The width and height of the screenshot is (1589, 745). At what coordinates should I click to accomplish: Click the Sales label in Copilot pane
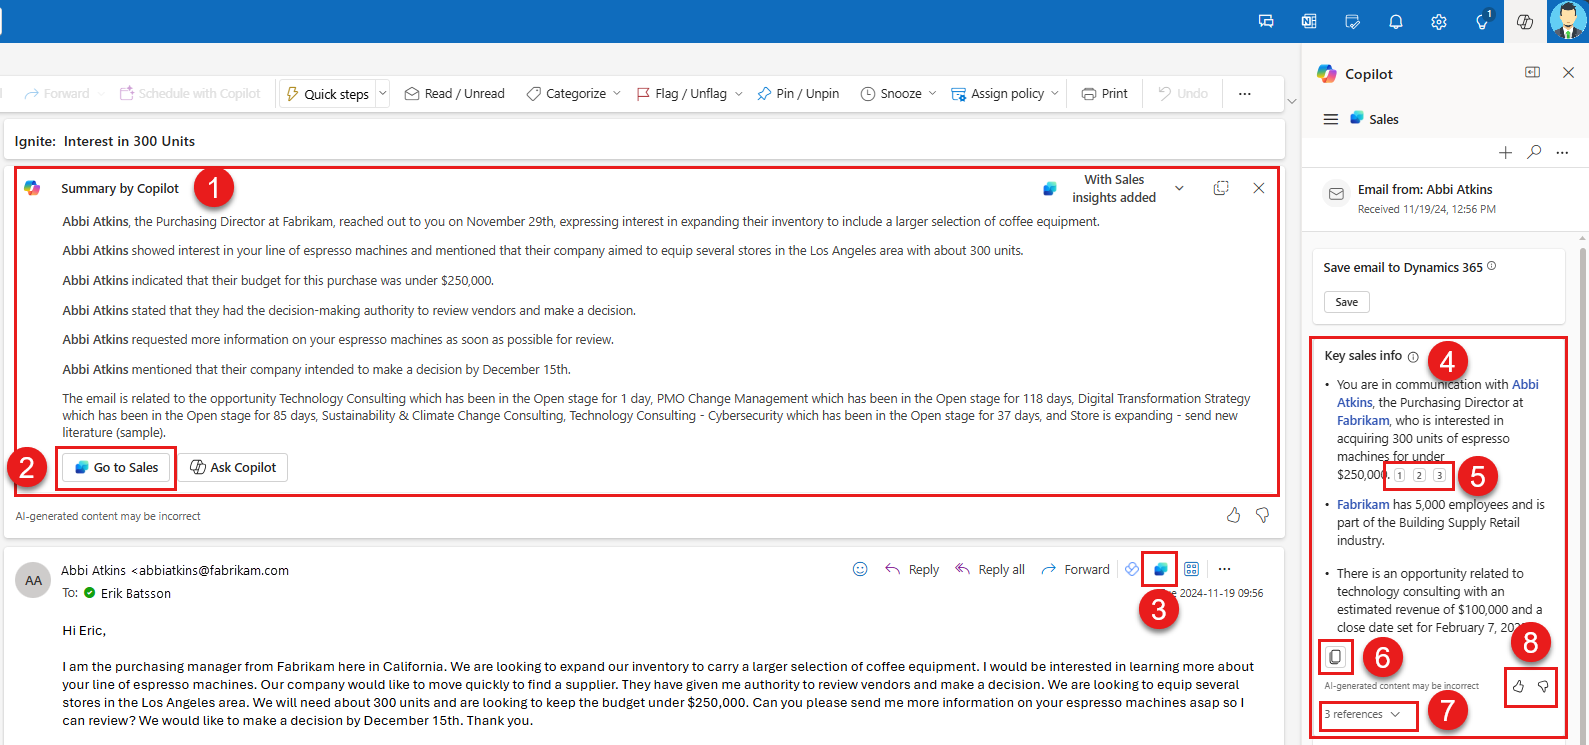pos(1384,119)
